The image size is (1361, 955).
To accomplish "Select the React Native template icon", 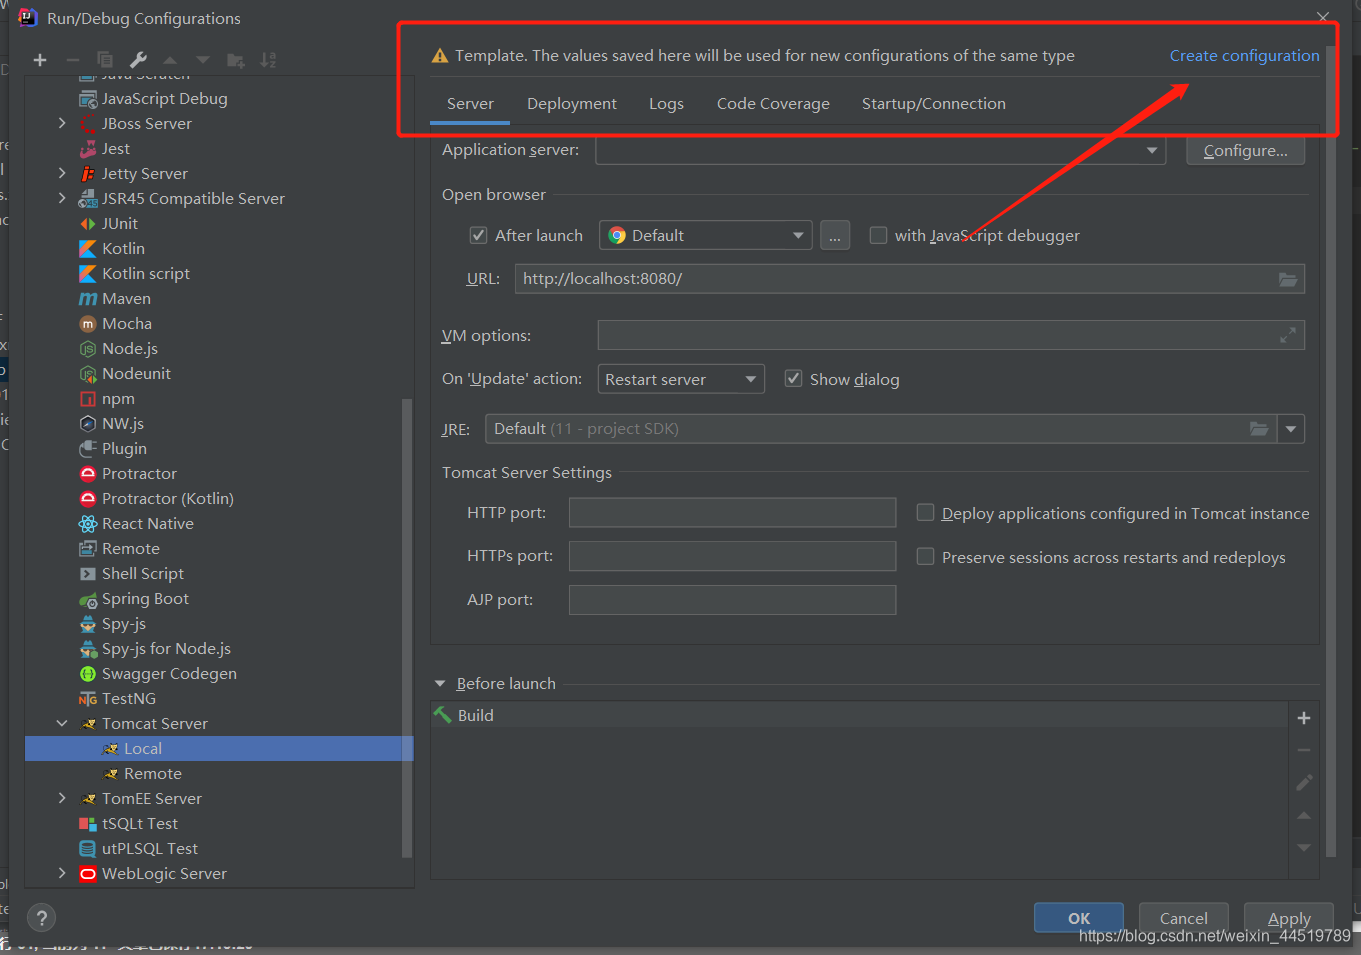I will [x=88, y=524].
